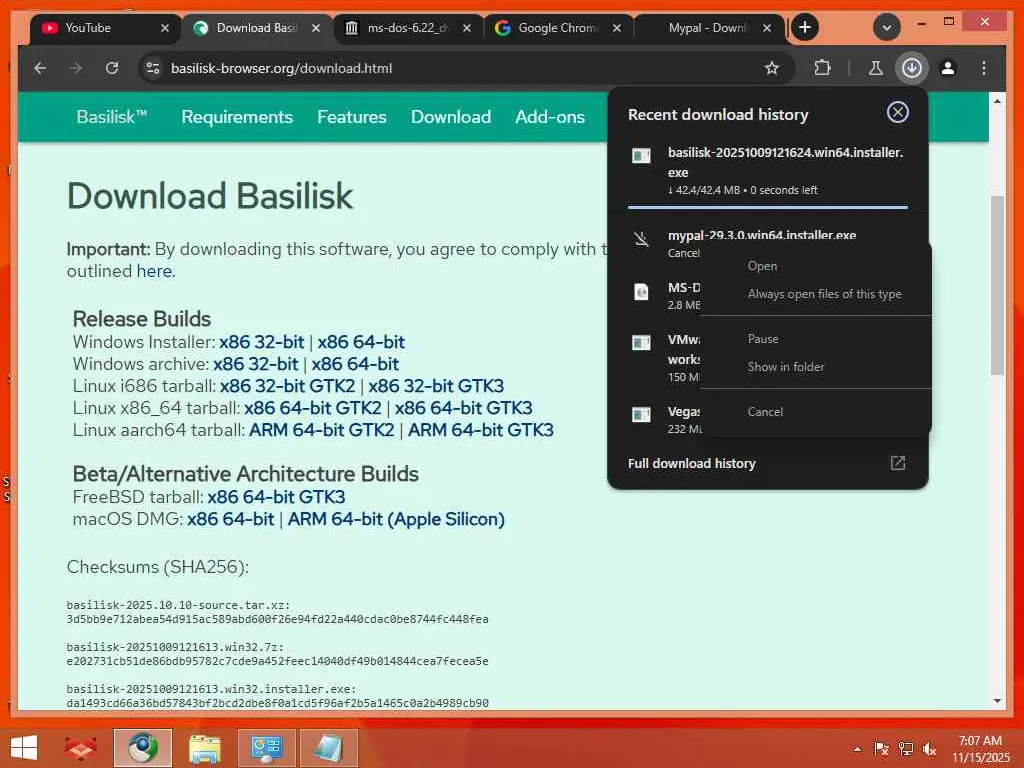
Task: Switch to the Mypal Download tab
Action: tap(708, 28)
